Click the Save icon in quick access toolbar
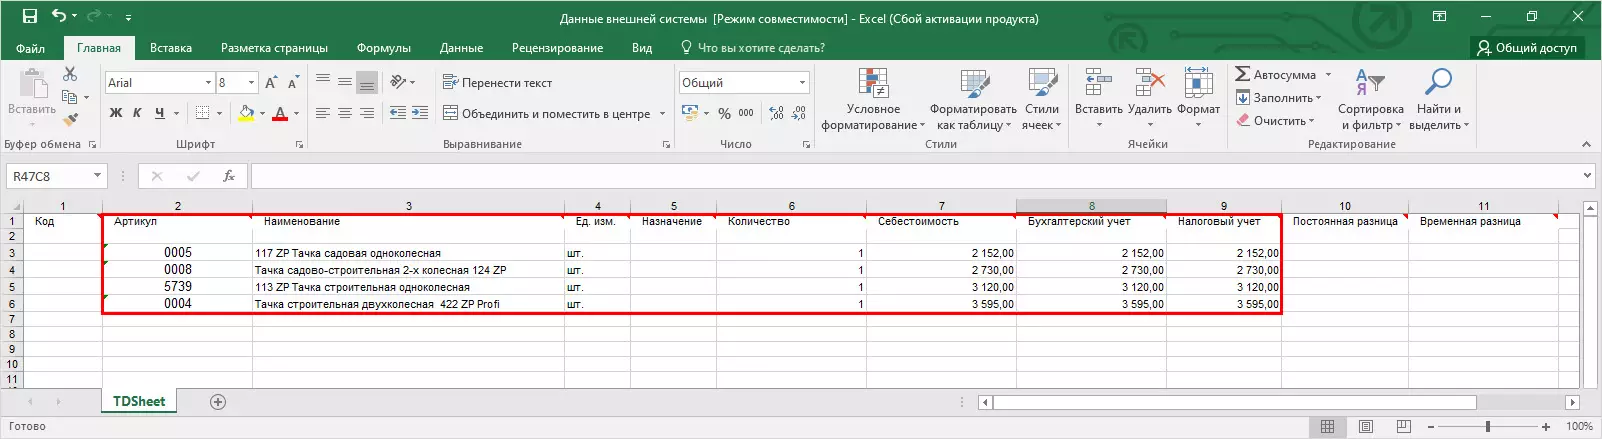The width and height of the screenshot is (1602, 439). pyautogui.click(x=29, y=17)
